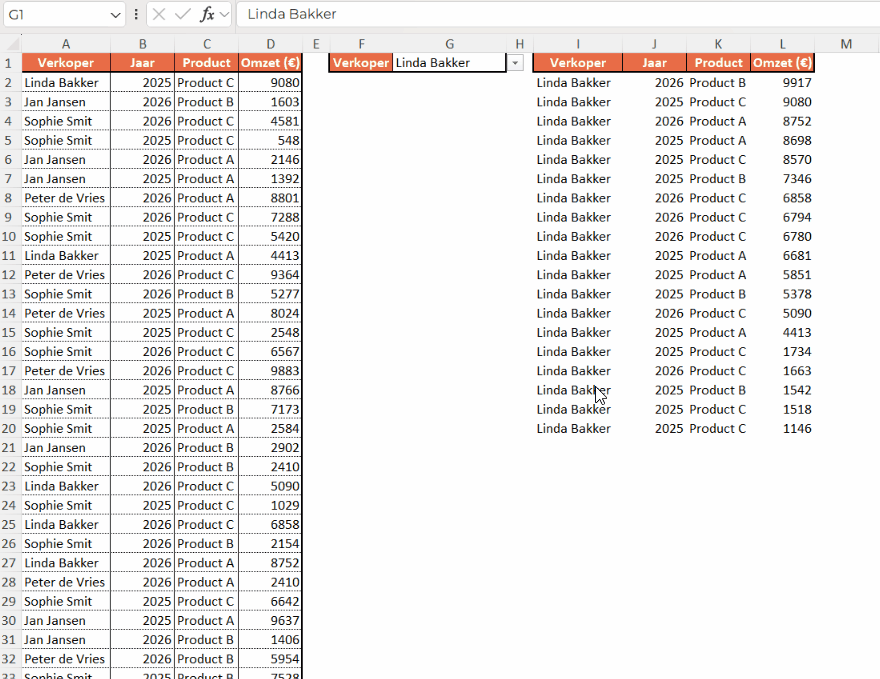The height and width of the screenshot is (679, 880).
Task: Select column A header
Action: pos(66,44)
